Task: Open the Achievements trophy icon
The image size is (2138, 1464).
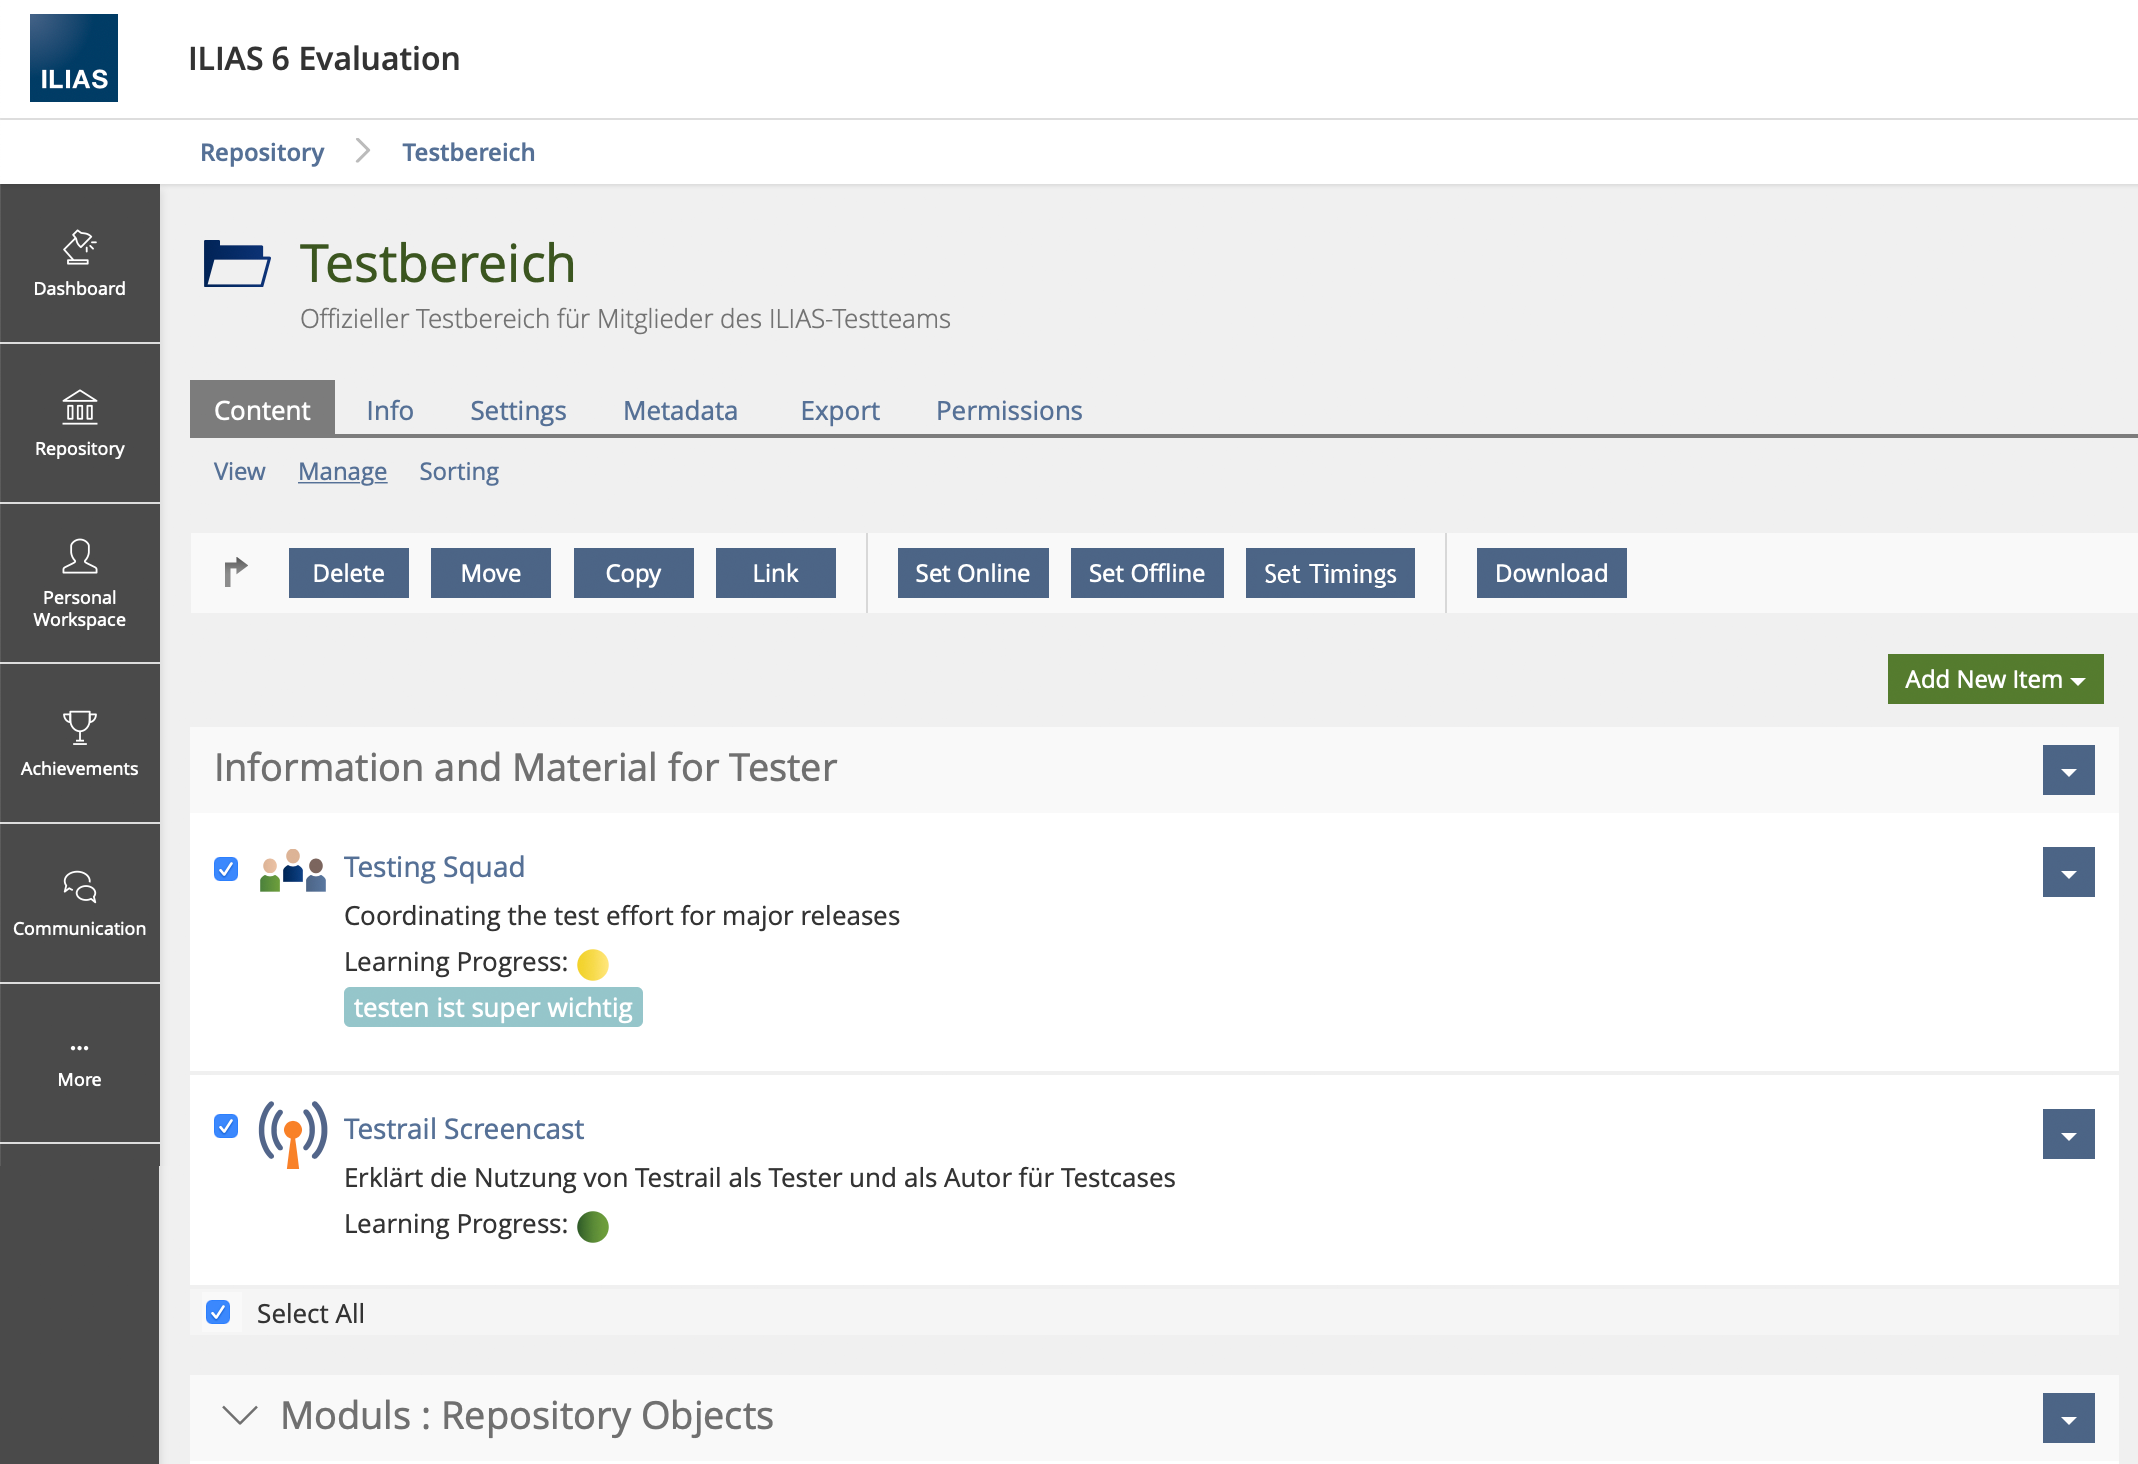Action: pos(80,727)
